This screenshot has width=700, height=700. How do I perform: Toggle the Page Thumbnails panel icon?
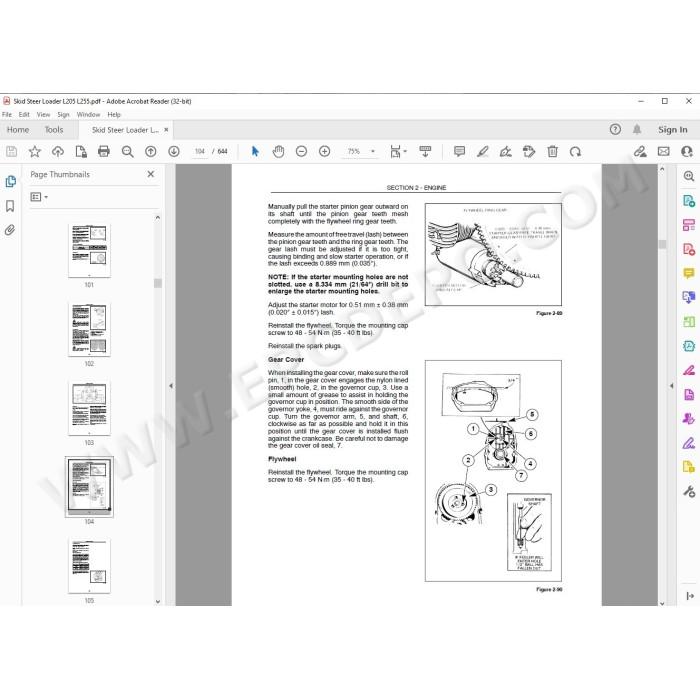pyautogui.click(x=10, y=182)
